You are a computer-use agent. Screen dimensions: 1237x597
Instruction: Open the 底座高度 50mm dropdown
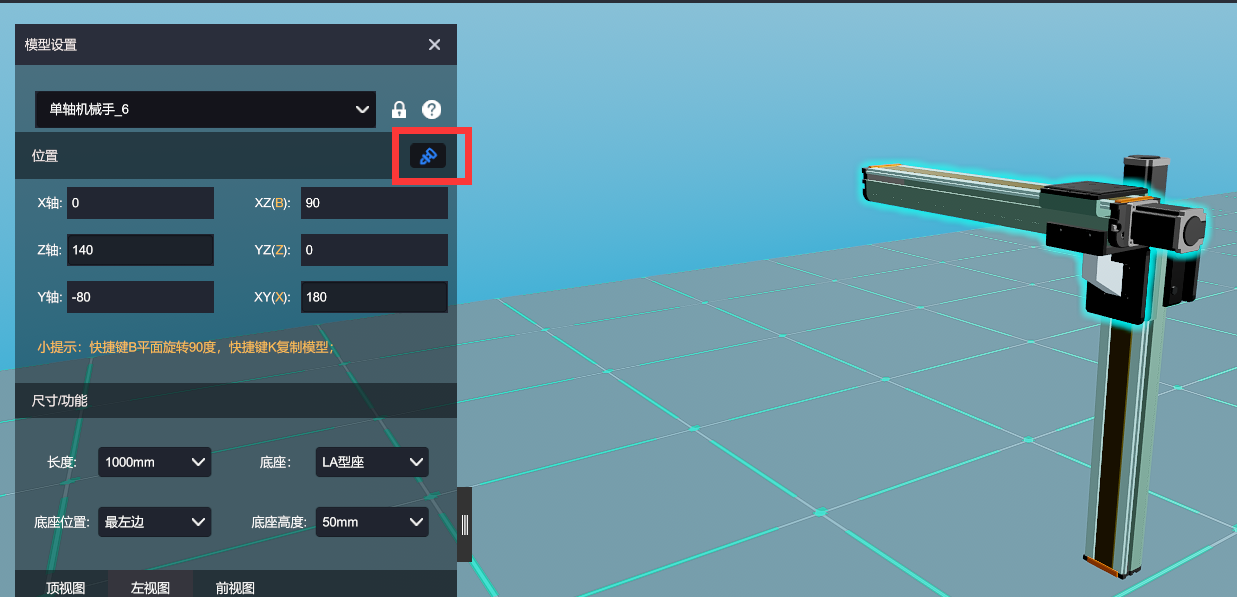[x=372, y=522]
